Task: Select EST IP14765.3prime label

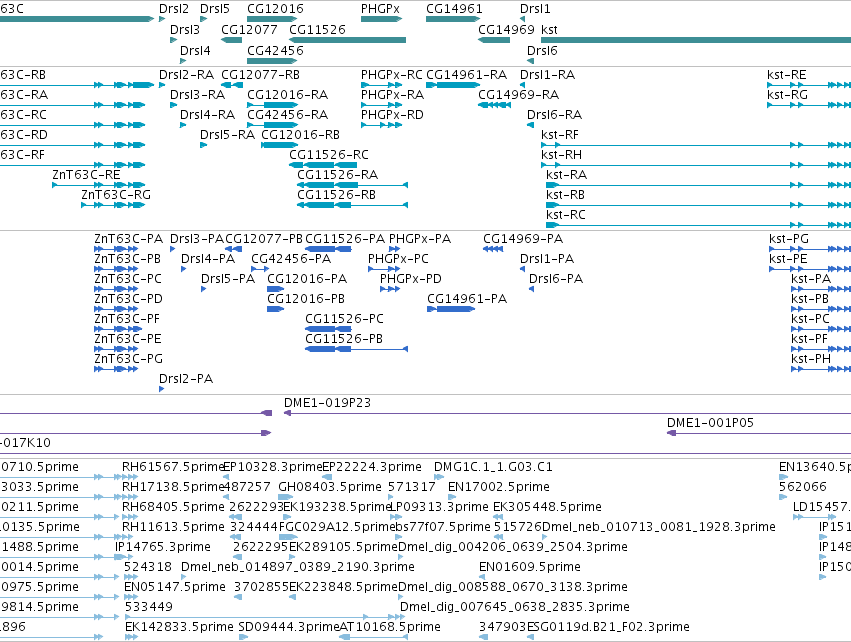Action: (x=163, y=546)
